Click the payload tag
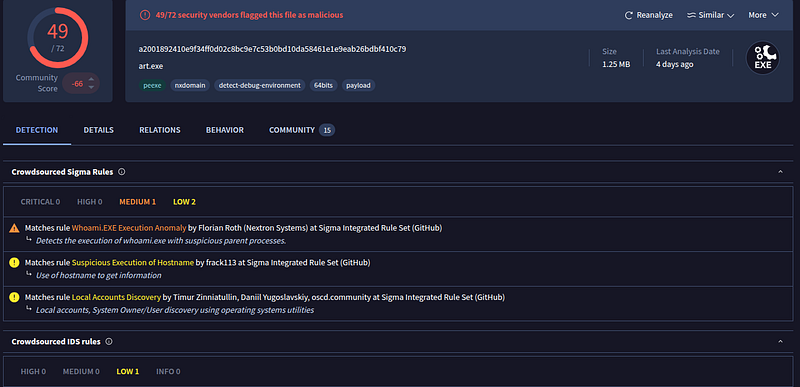 359,85
